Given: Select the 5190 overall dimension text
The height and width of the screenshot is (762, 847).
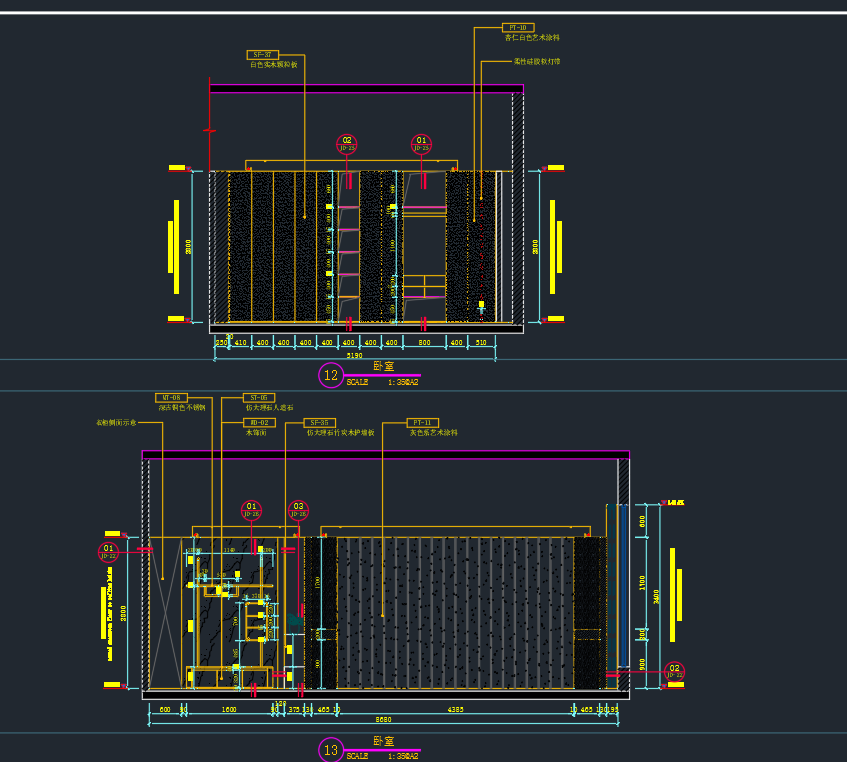Looking at the screenshot, I should (354, 355).
